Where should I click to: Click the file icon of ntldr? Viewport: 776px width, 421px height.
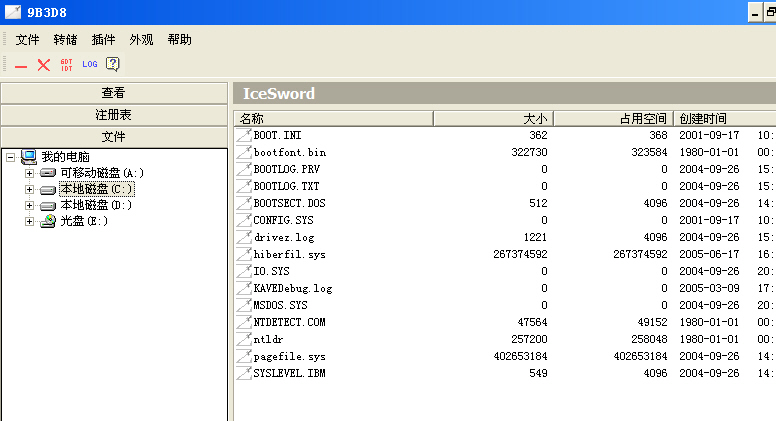point(243,339)
